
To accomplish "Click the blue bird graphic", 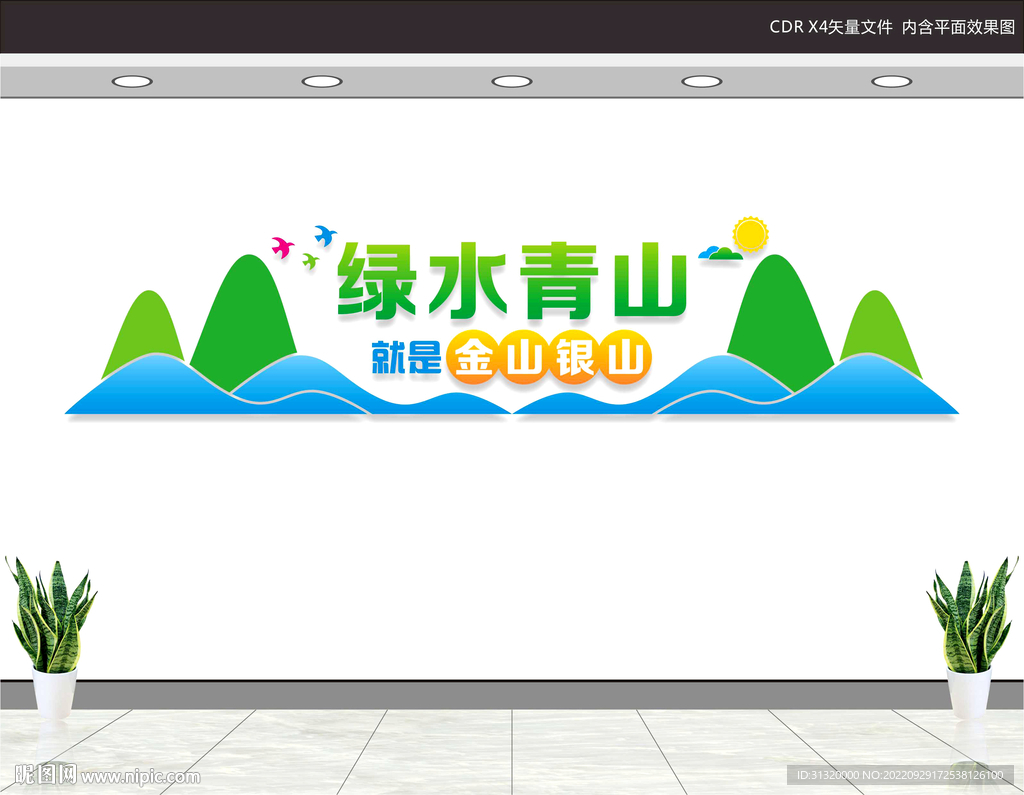I will (x=325, y=235).
